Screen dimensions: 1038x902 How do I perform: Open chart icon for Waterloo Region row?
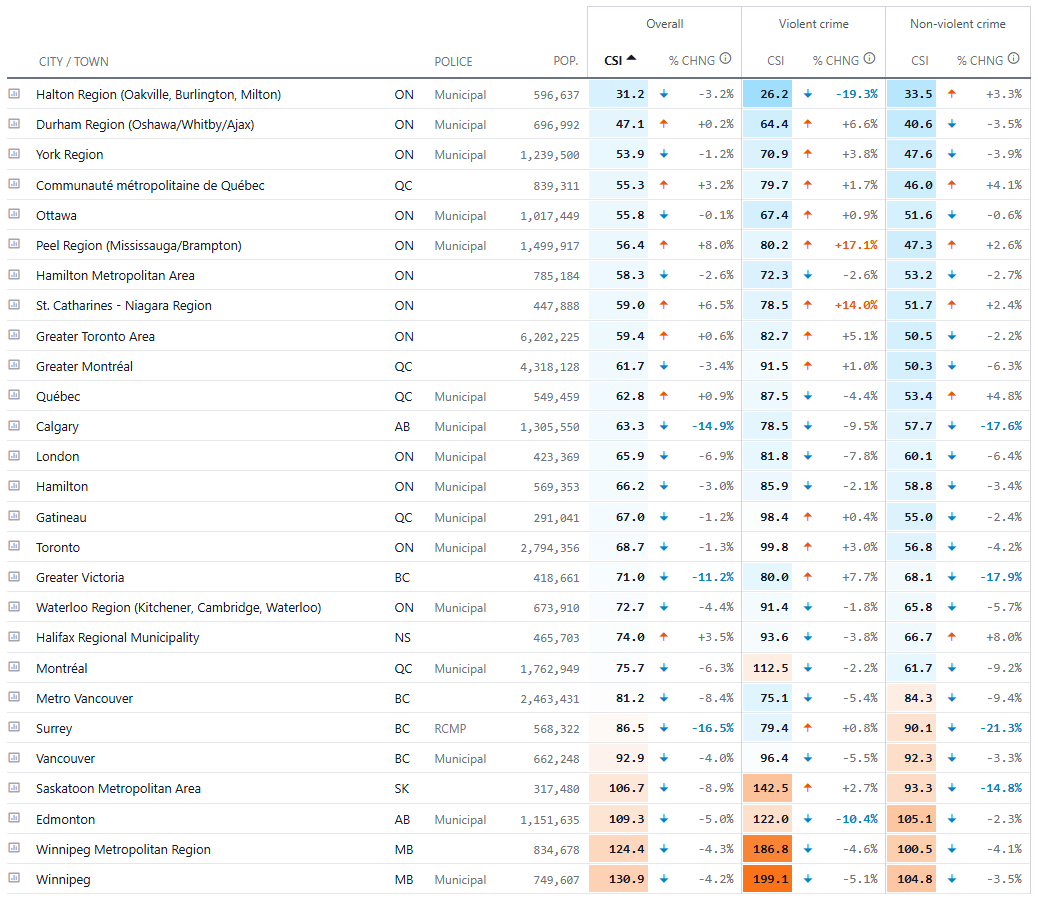pos(14,606)
